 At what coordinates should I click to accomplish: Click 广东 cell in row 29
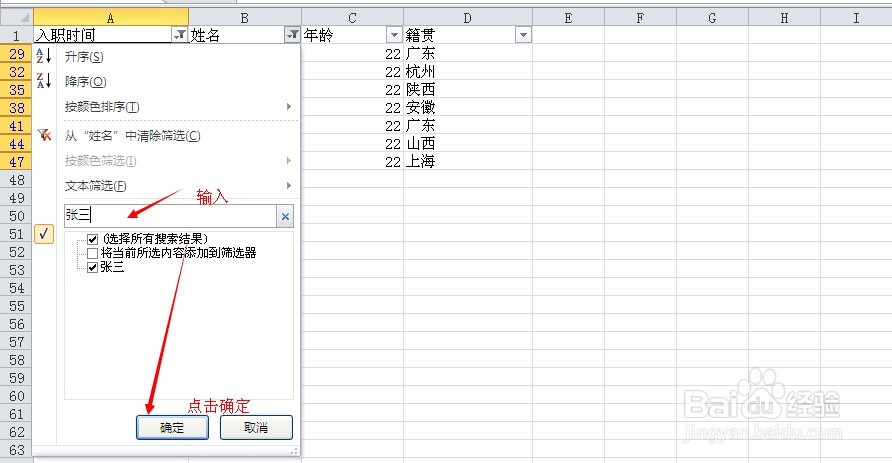(x=468, y=53)
